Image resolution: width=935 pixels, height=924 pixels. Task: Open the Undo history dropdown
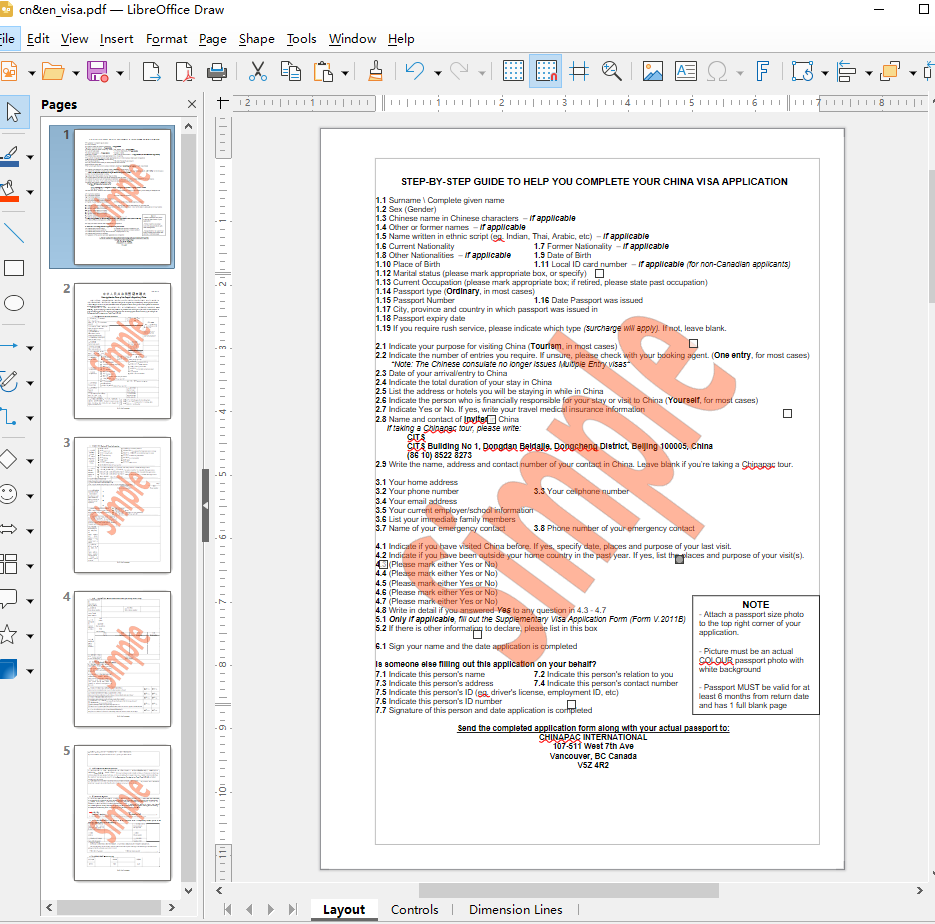point(438,73)
